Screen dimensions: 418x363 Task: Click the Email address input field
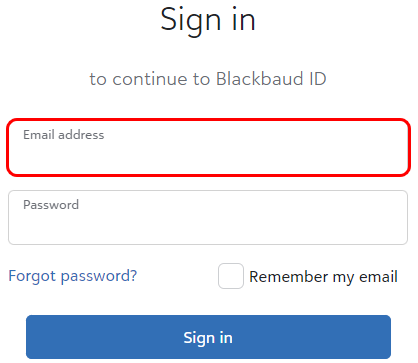(208, 147)
